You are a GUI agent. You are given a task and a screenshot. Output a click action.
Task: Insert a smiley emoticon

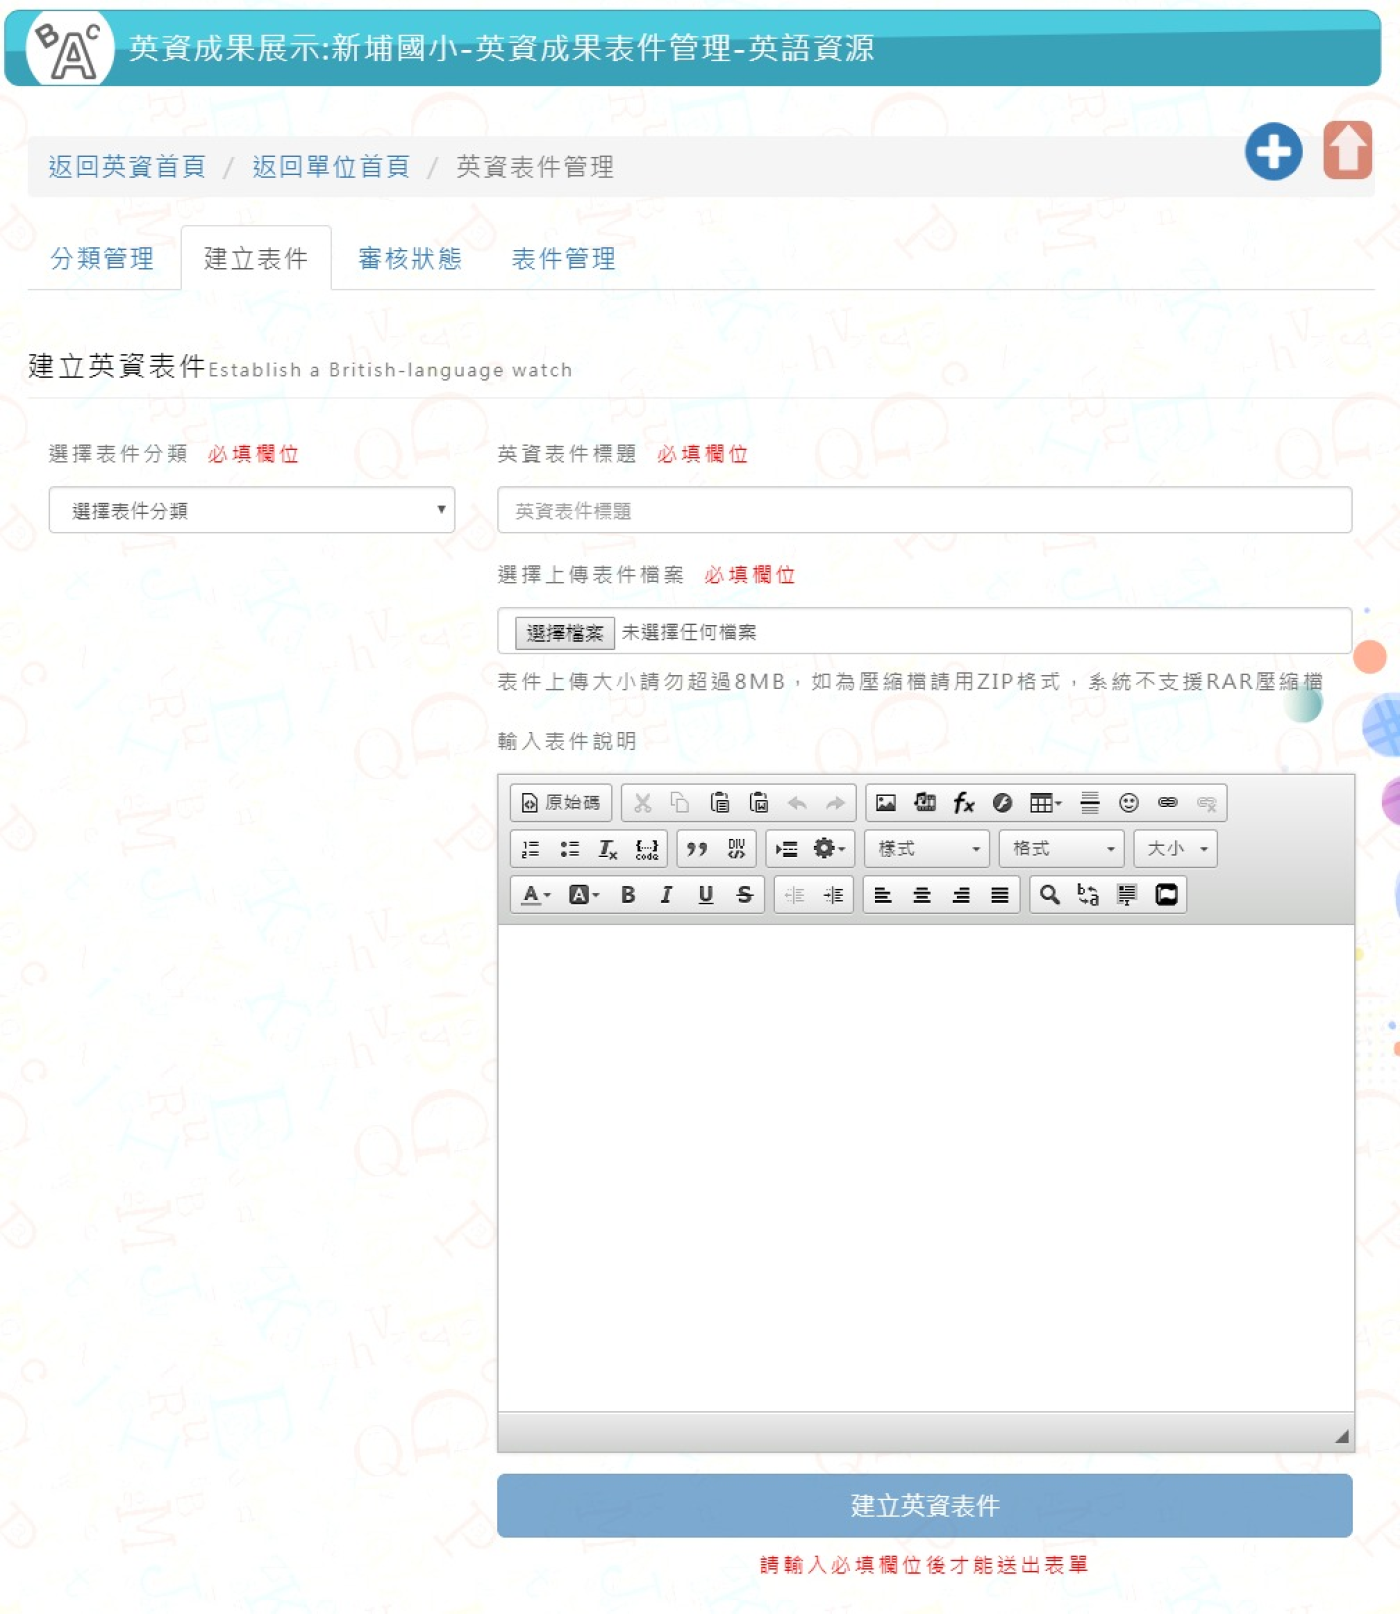pyautogui.click(x=1128, y=803)
